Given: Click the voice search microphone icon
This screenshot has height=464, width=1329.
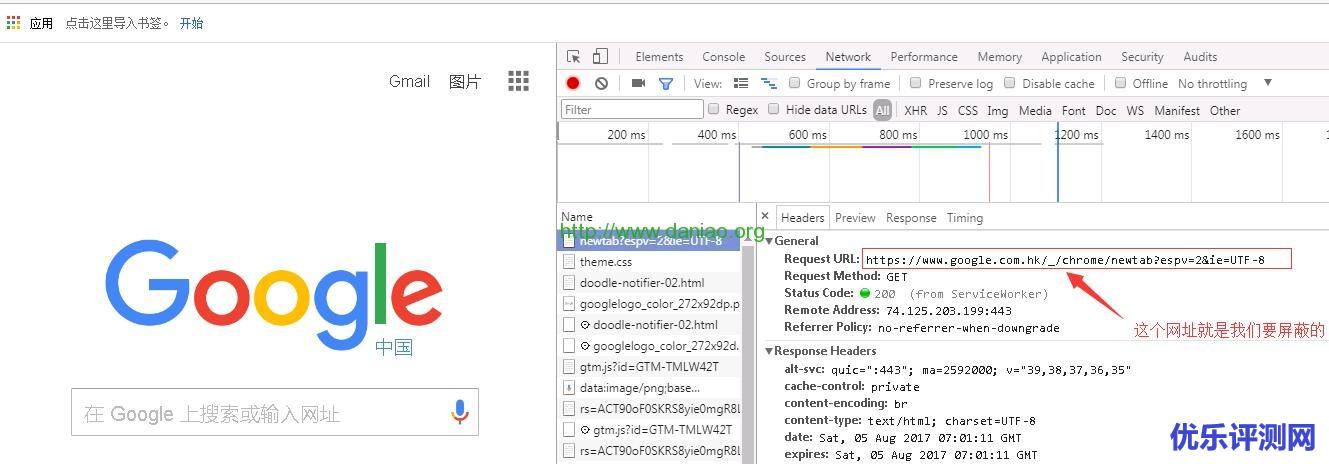Looking at the screenshot, I should pos(459,412).
